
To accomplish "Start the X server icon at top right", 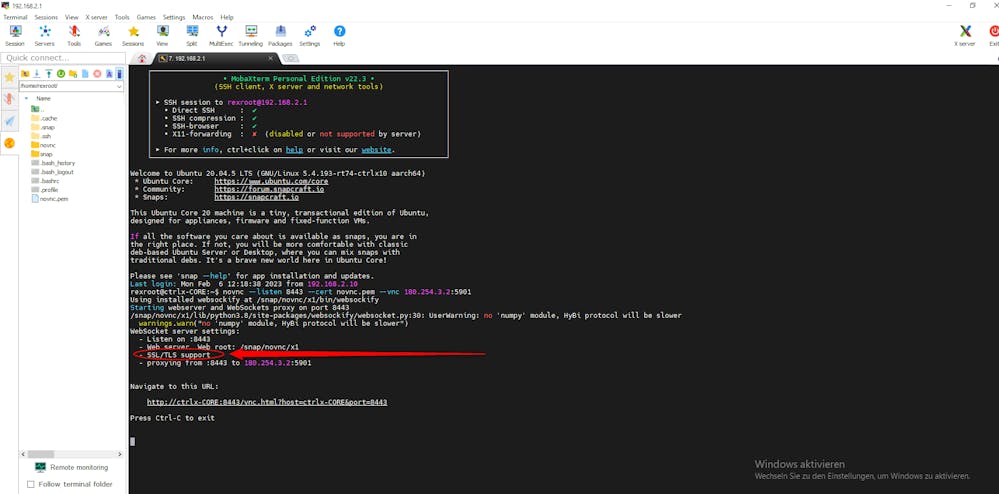I will (x=965, y=36).
